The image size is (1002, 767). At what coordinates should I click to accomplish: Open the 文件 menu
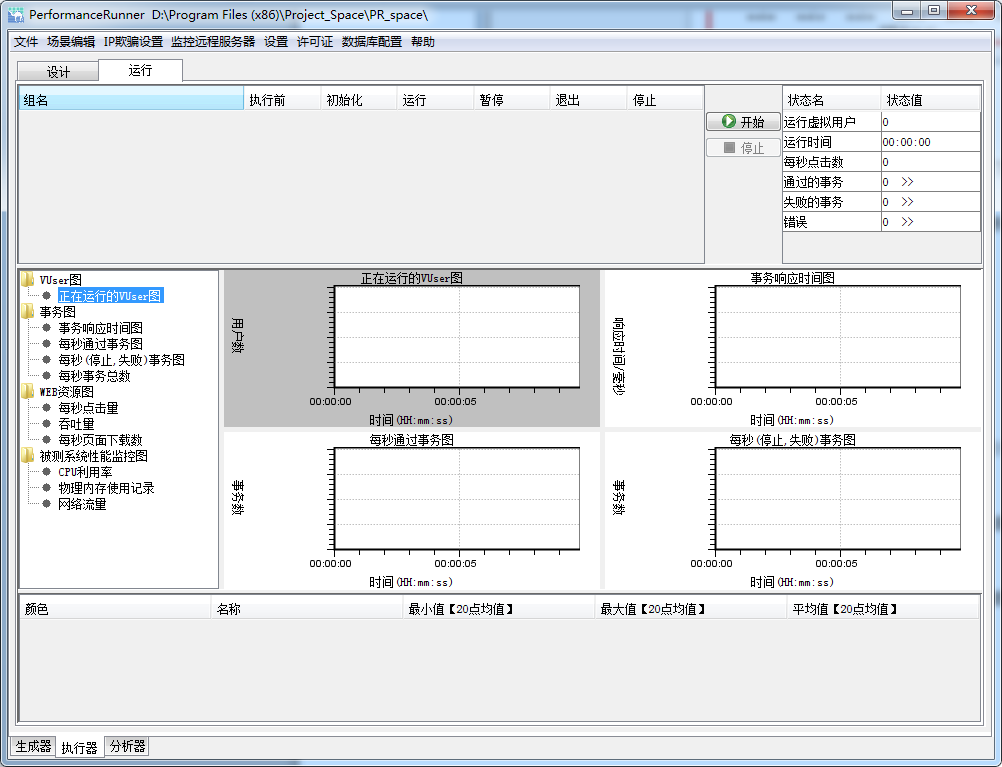(26, 42)
